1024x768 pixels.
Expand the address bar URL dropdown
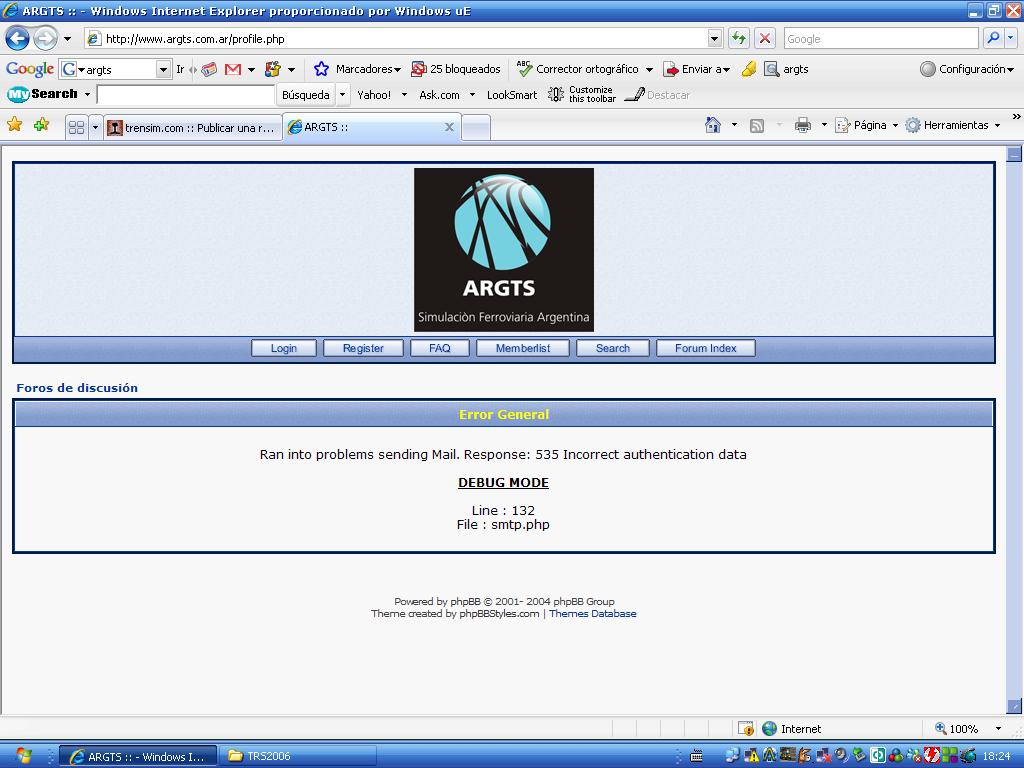(714, 39)
